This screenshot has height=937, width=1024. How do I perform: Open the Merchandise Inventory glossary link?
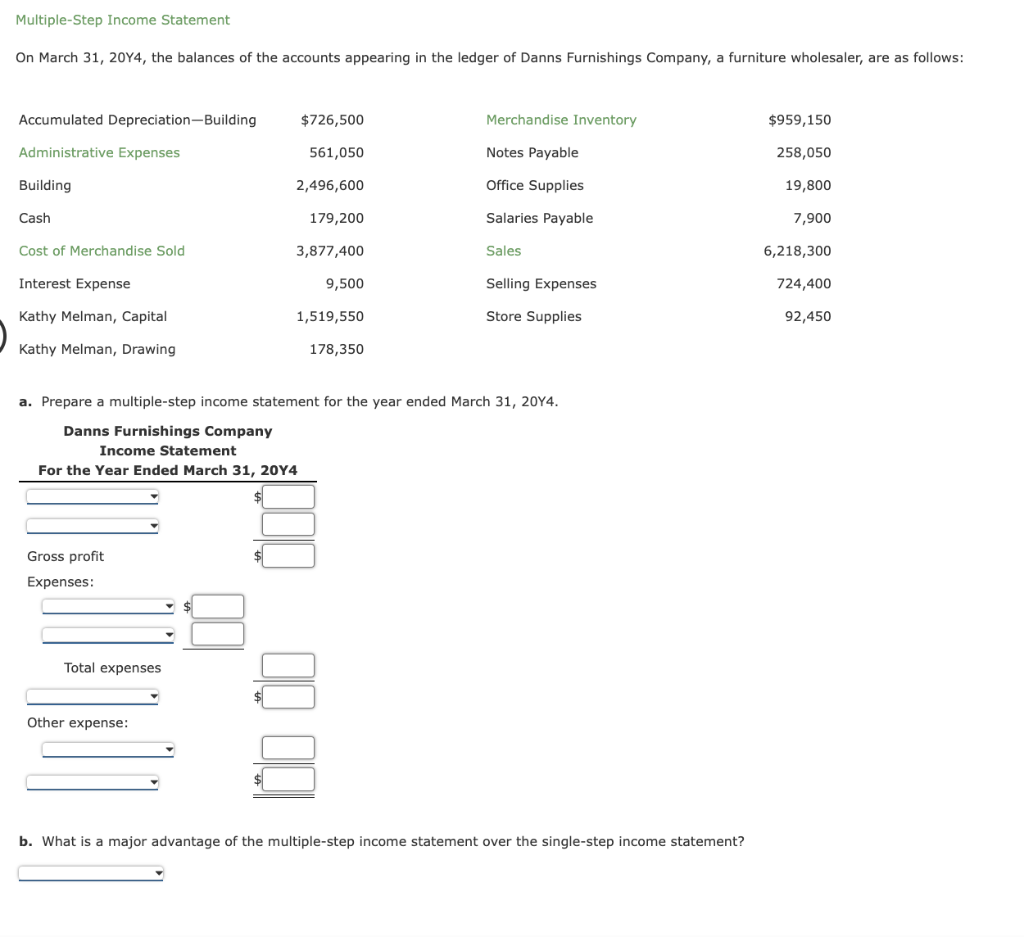[561, 120]
